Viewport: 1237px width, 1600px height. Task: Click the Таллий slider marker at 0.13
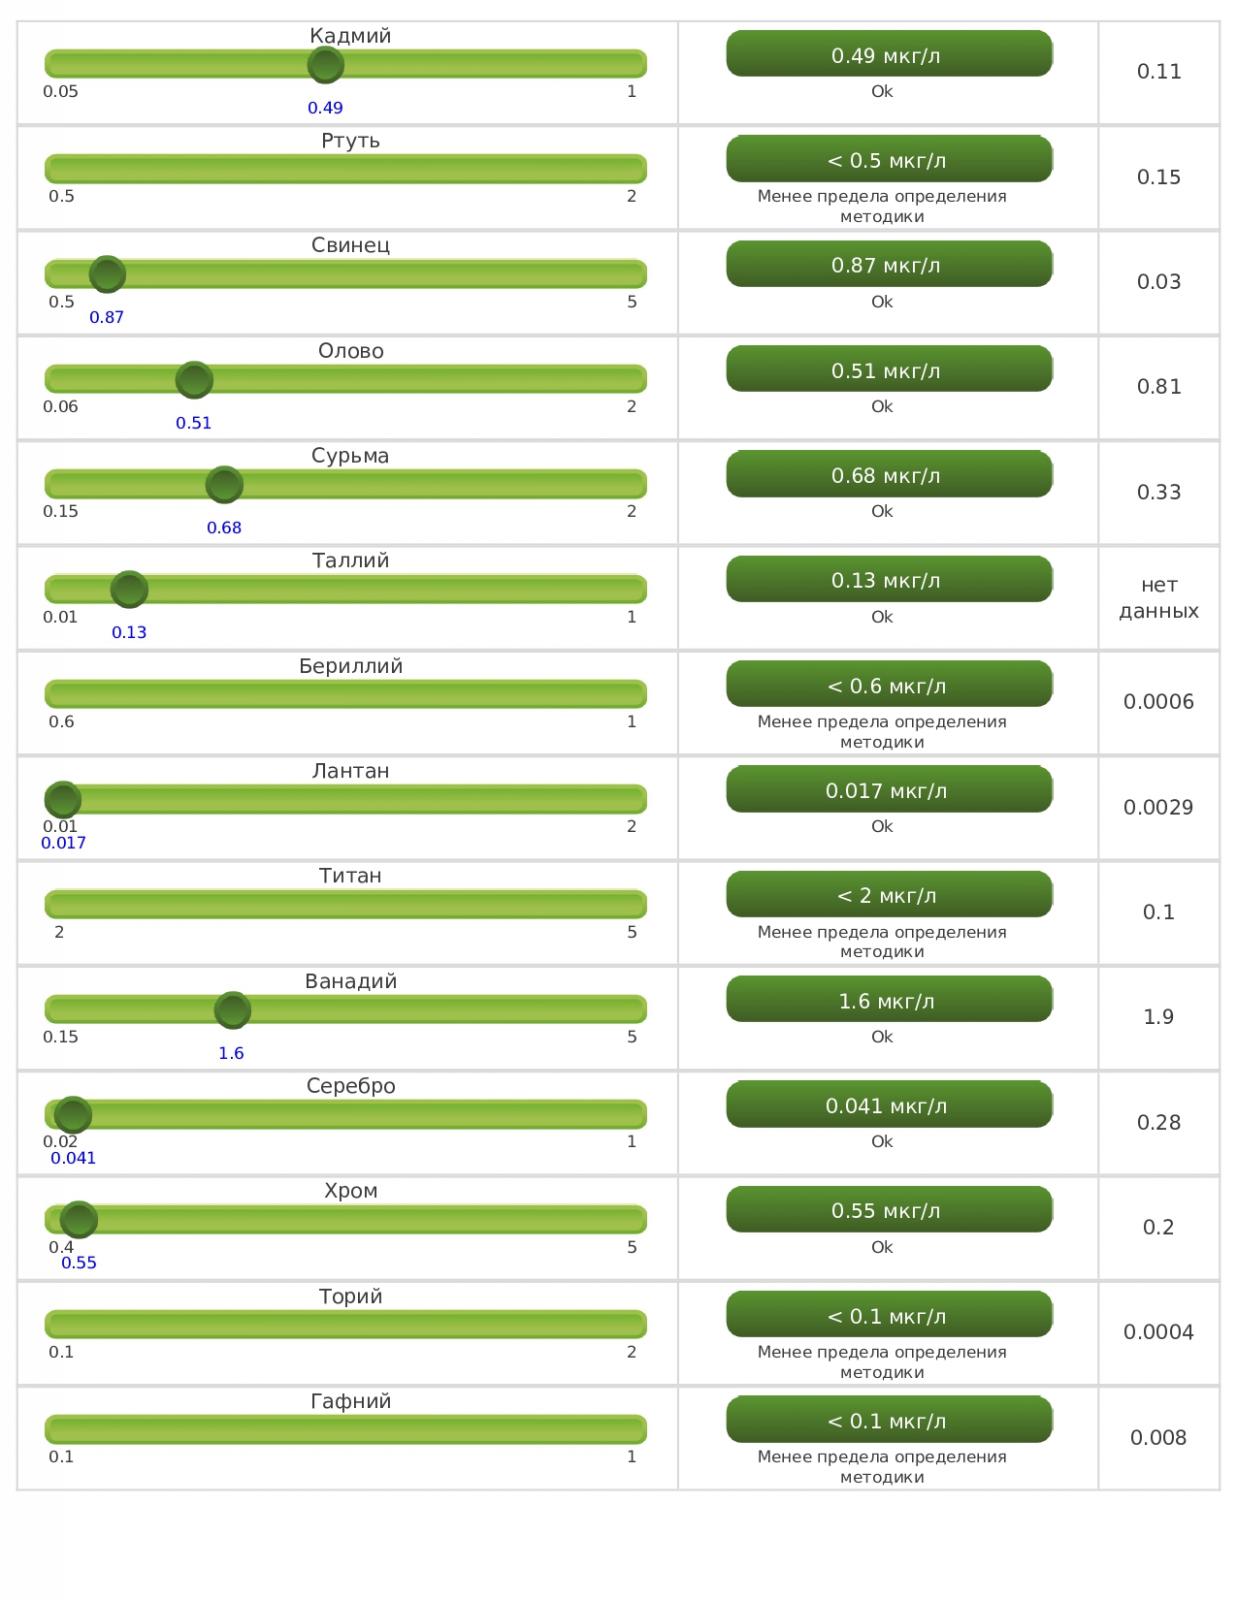point(129,590)
